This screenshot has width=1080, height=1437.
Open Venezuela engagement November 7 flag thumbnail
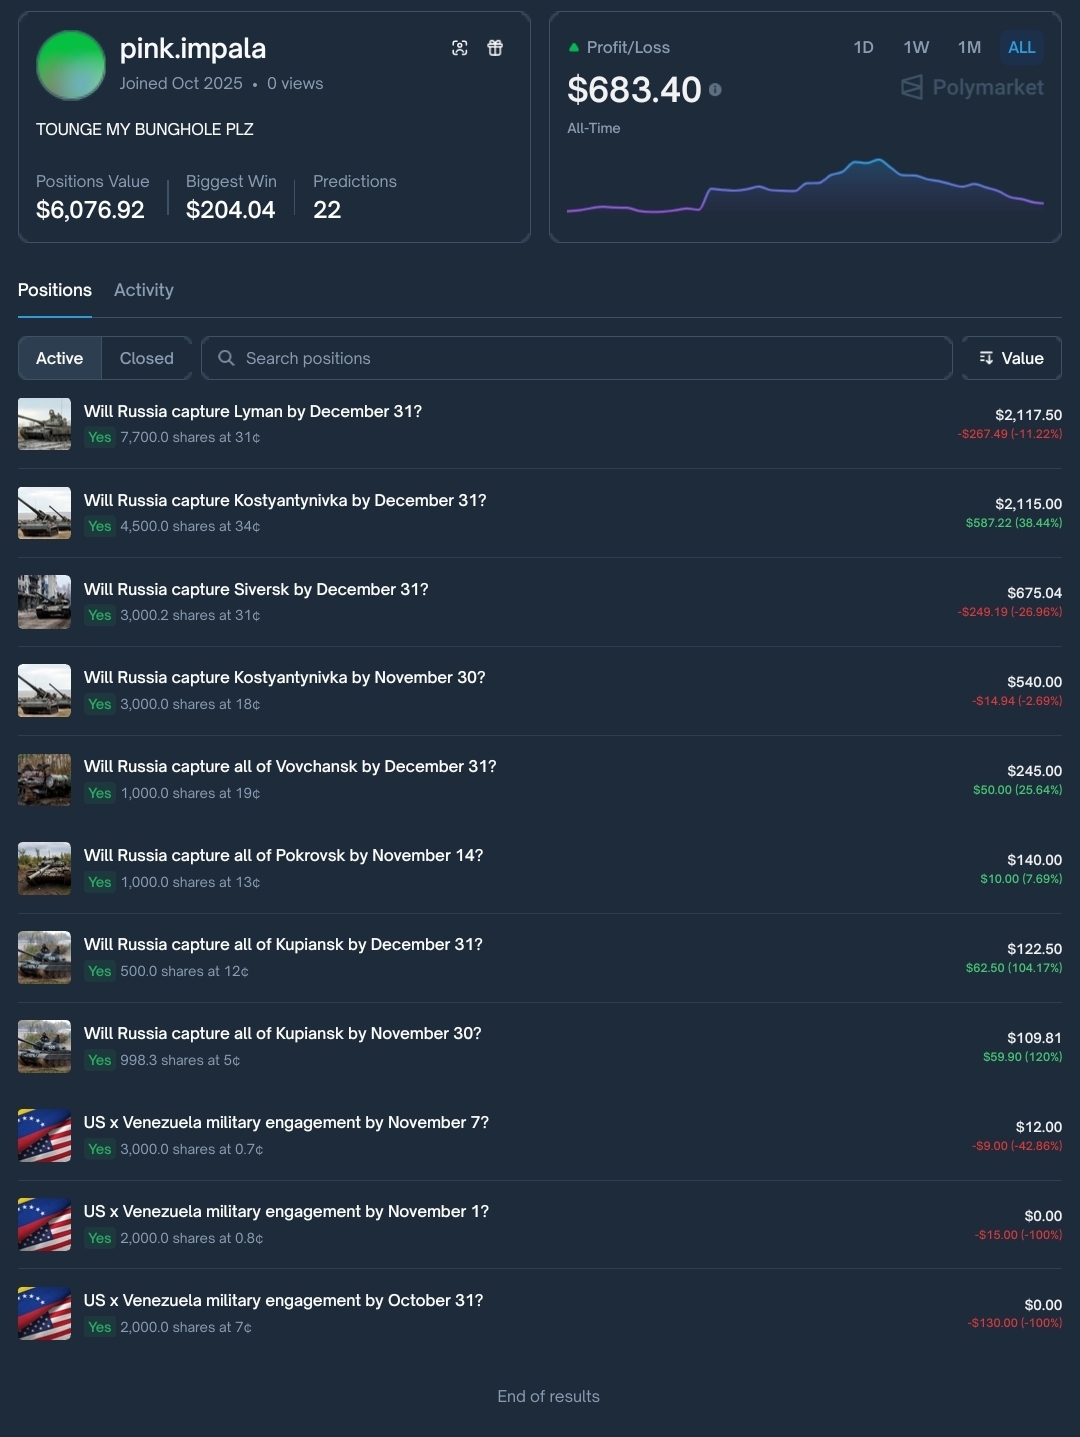[x=44, y=1136]
